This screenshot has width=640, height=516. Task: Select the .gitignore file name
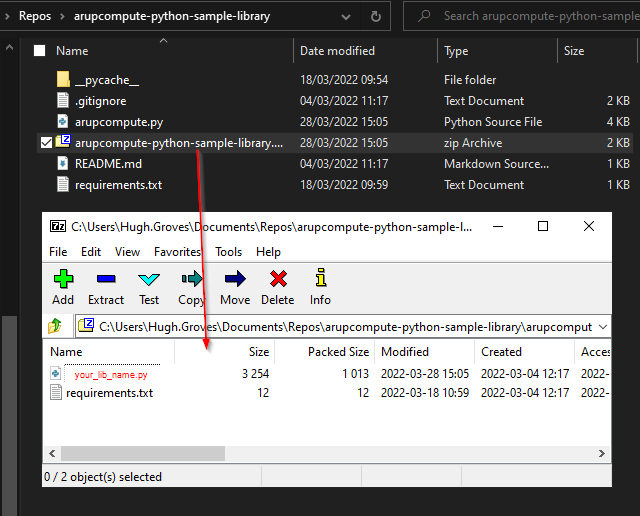(100, 101)
